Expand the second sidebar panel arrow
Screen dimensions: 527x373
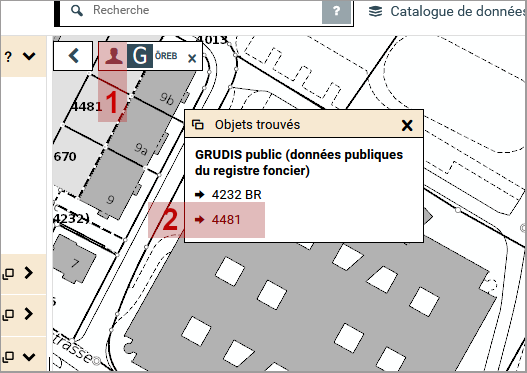(29, 314)
